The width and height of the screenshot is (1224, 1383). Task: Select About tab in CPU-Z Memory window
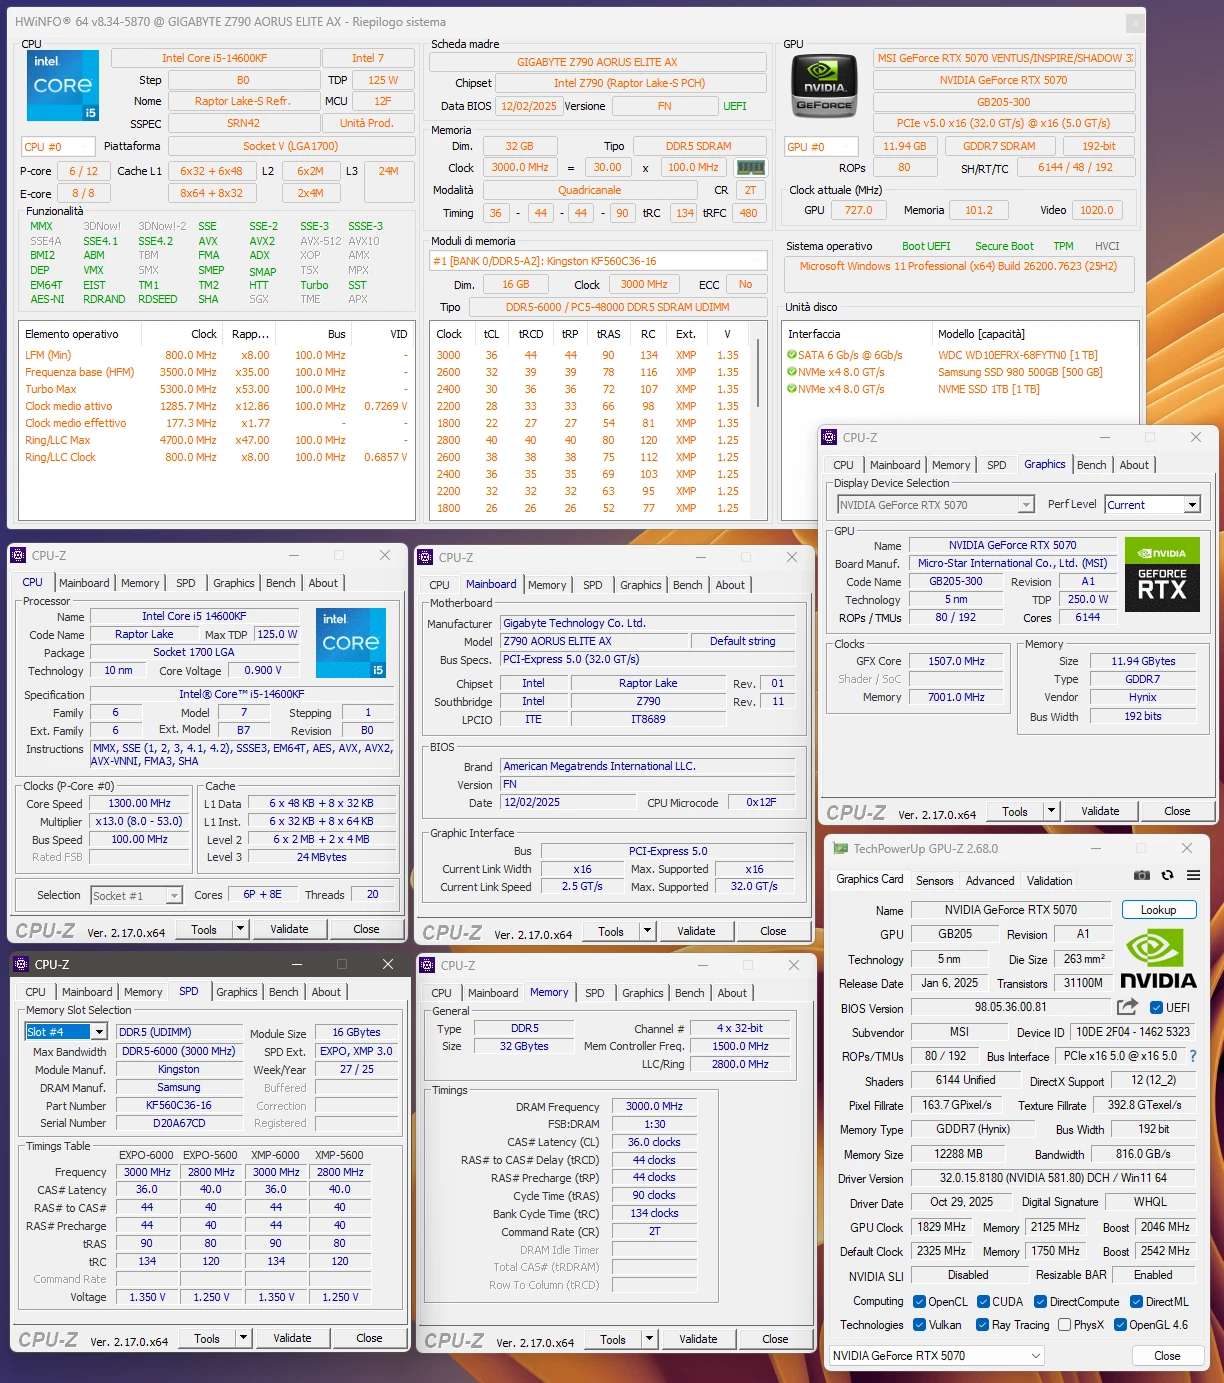[732, 993]
